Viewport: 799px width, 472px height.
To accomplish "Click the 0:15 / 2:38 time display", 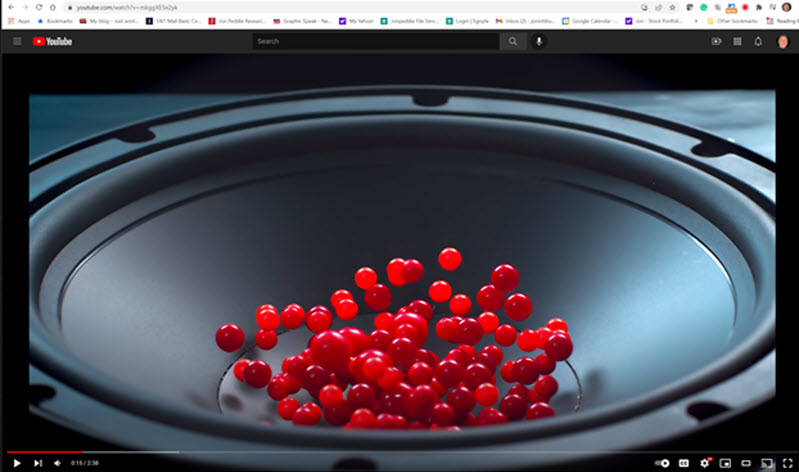I will (85, 463).
